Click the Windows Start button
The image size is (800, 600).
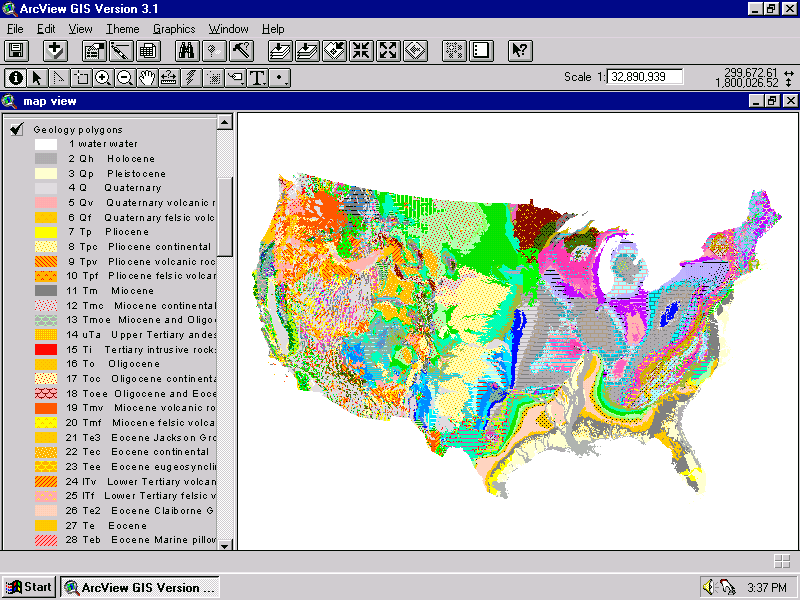(29, 587)
